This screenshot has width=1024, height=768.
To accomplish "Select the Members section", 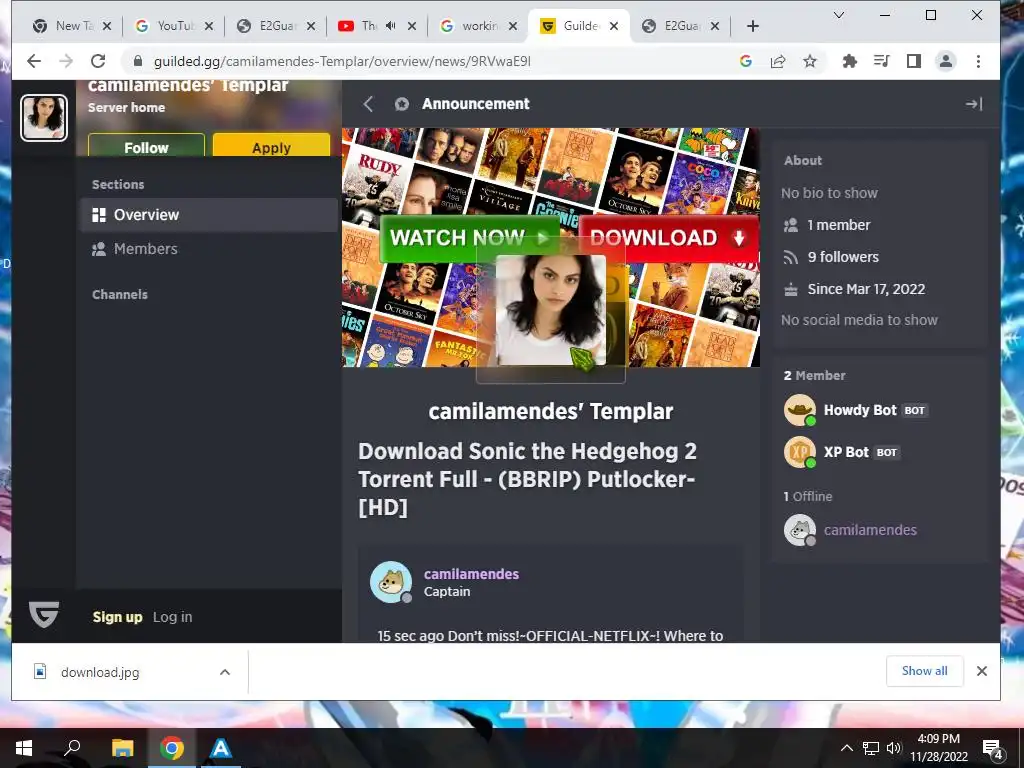I will pyautogui.click(x=209, y=249).
